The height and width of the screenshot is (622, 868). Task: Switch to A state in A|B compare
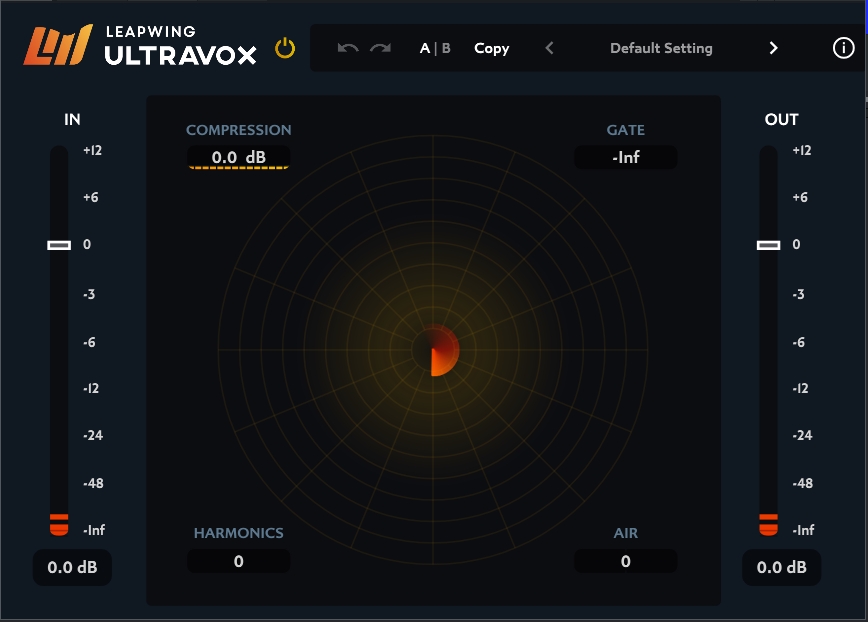(425, 48)
